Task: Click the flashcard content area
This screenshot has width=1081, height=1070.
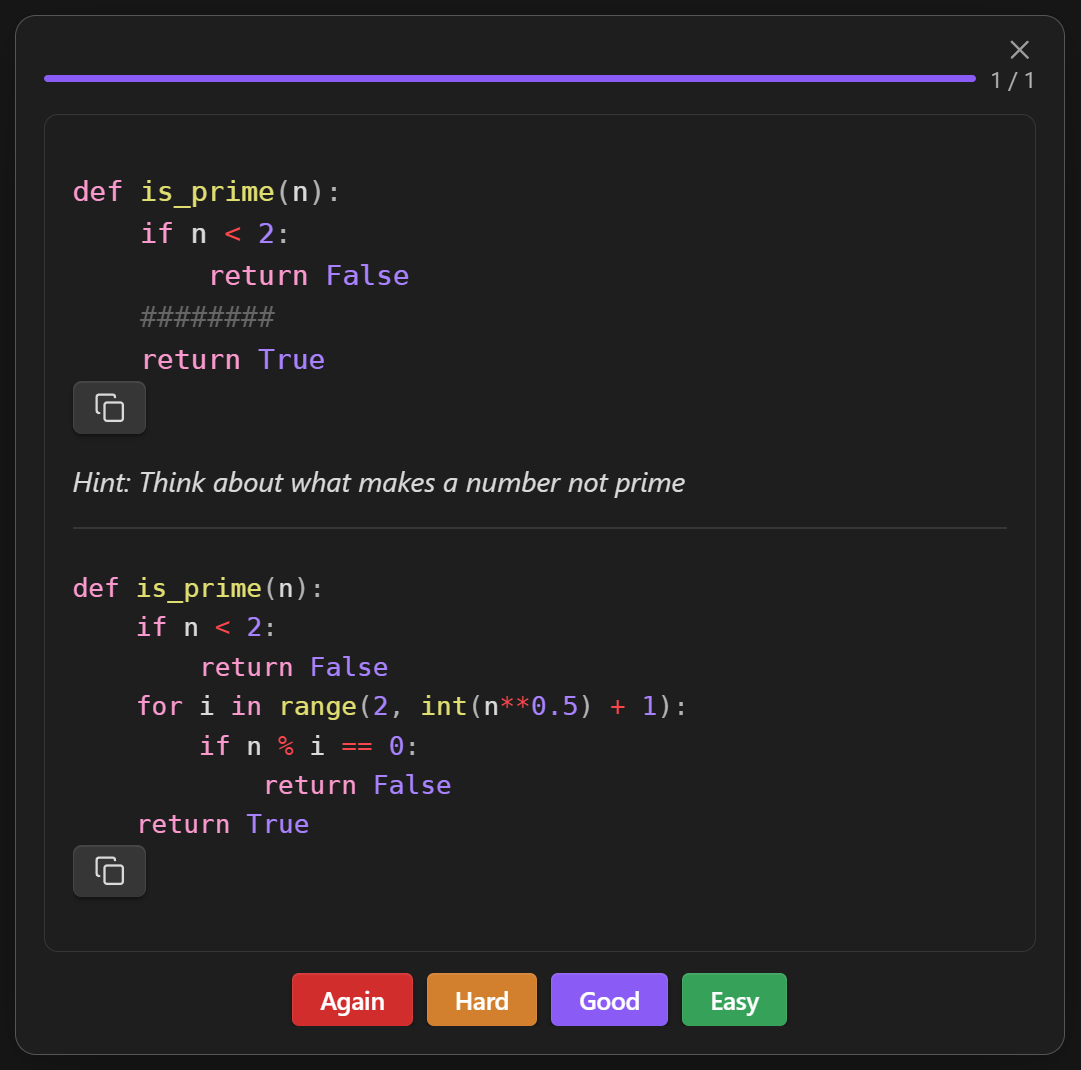Action: 540,531
